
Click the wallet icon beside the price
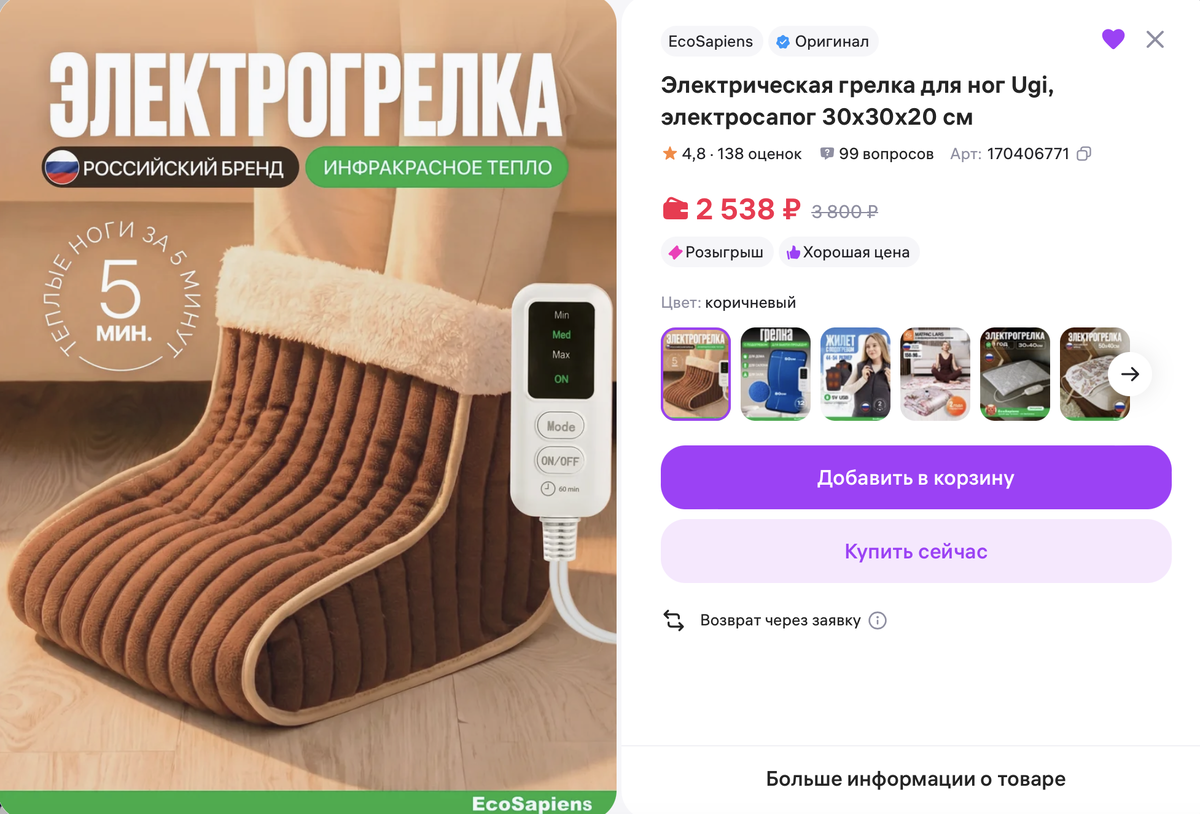(x=676, y=209)
